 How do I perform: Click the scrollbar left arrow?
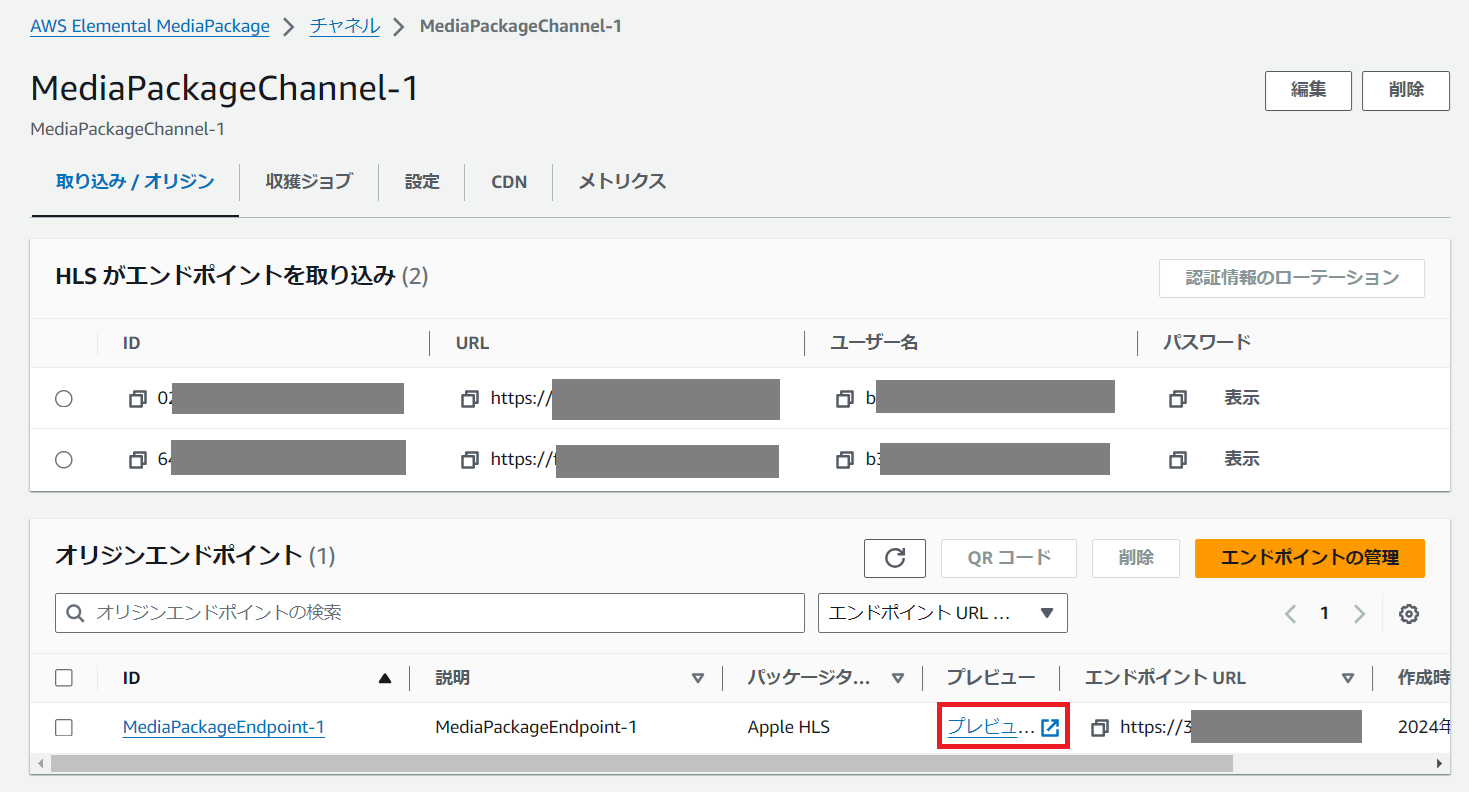click(40, 764)
